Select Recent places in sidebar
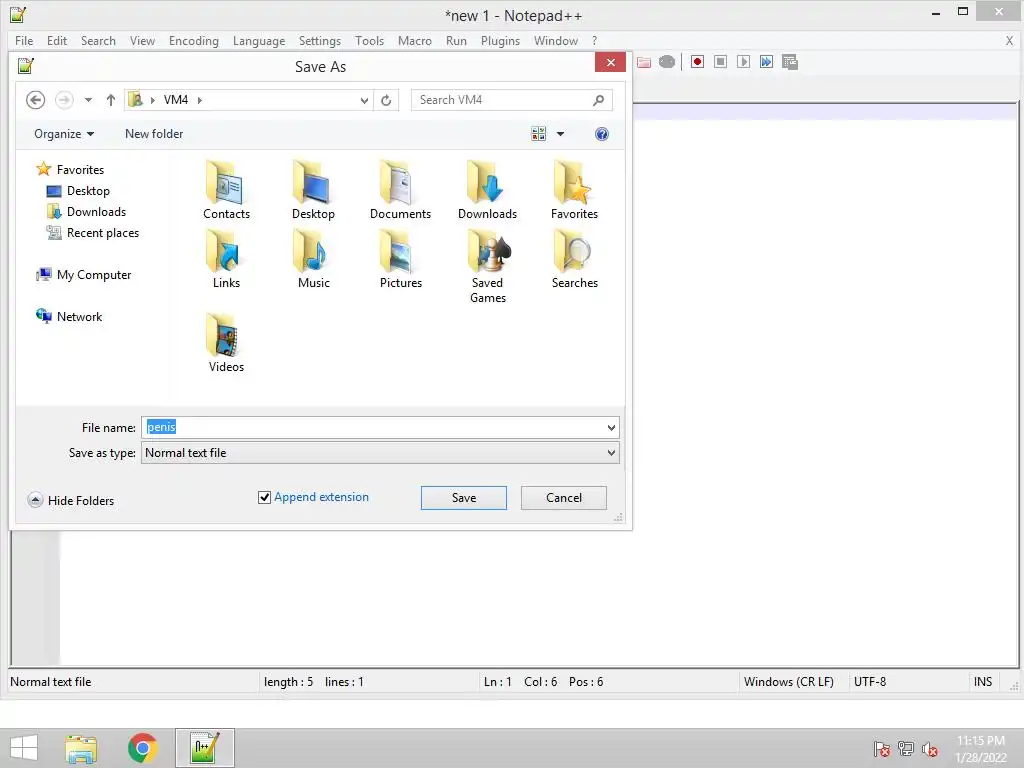The height and width of the screenshot is (768, 1024). coord(93,232)
